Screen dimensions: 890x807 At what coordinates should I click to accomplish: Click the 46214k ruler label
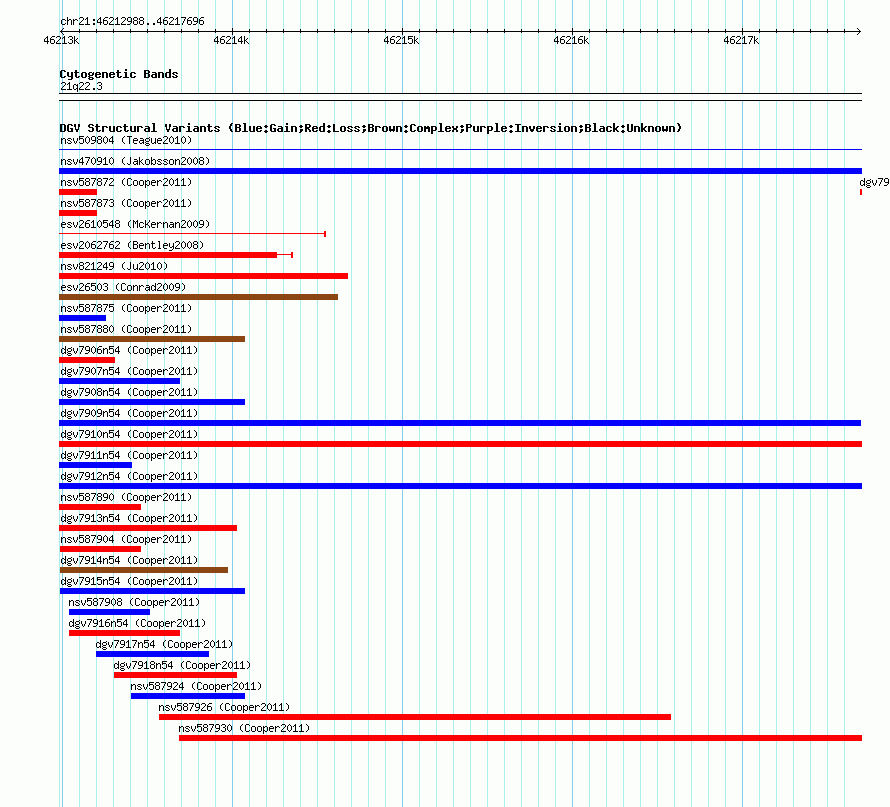click(x=231, y=40)
